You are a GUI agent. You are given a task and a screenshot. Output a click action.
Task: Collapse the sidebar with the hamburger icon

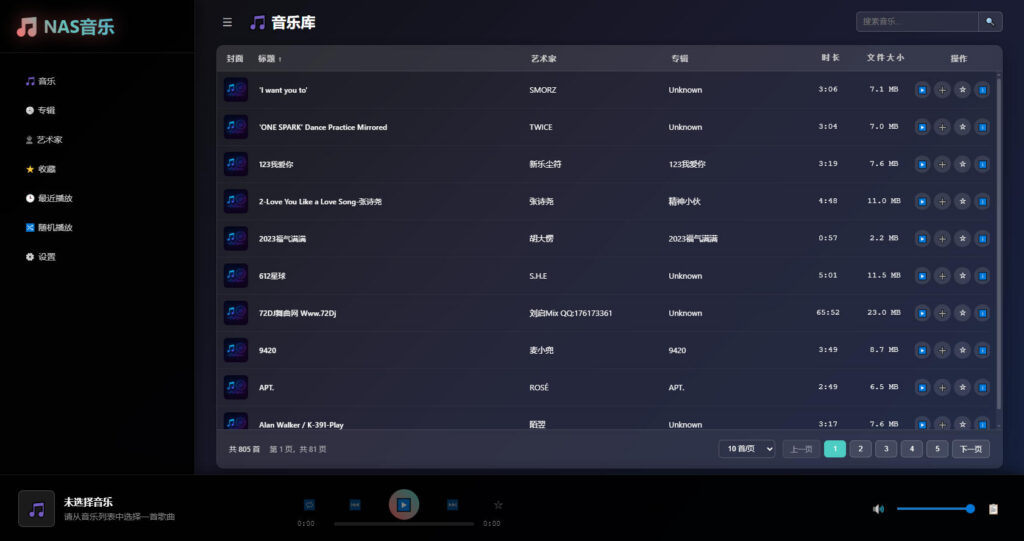(x=227, y=22)
